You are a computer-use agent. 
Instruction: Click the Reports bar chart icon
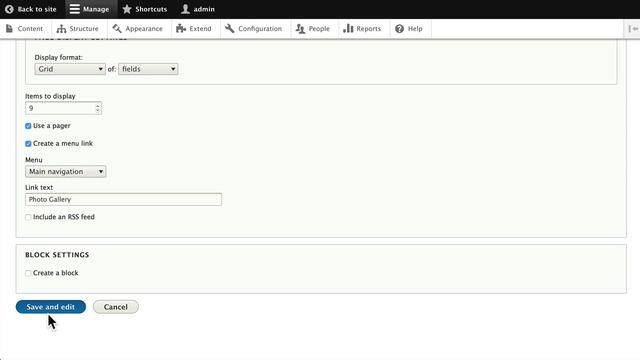point(348,28)
